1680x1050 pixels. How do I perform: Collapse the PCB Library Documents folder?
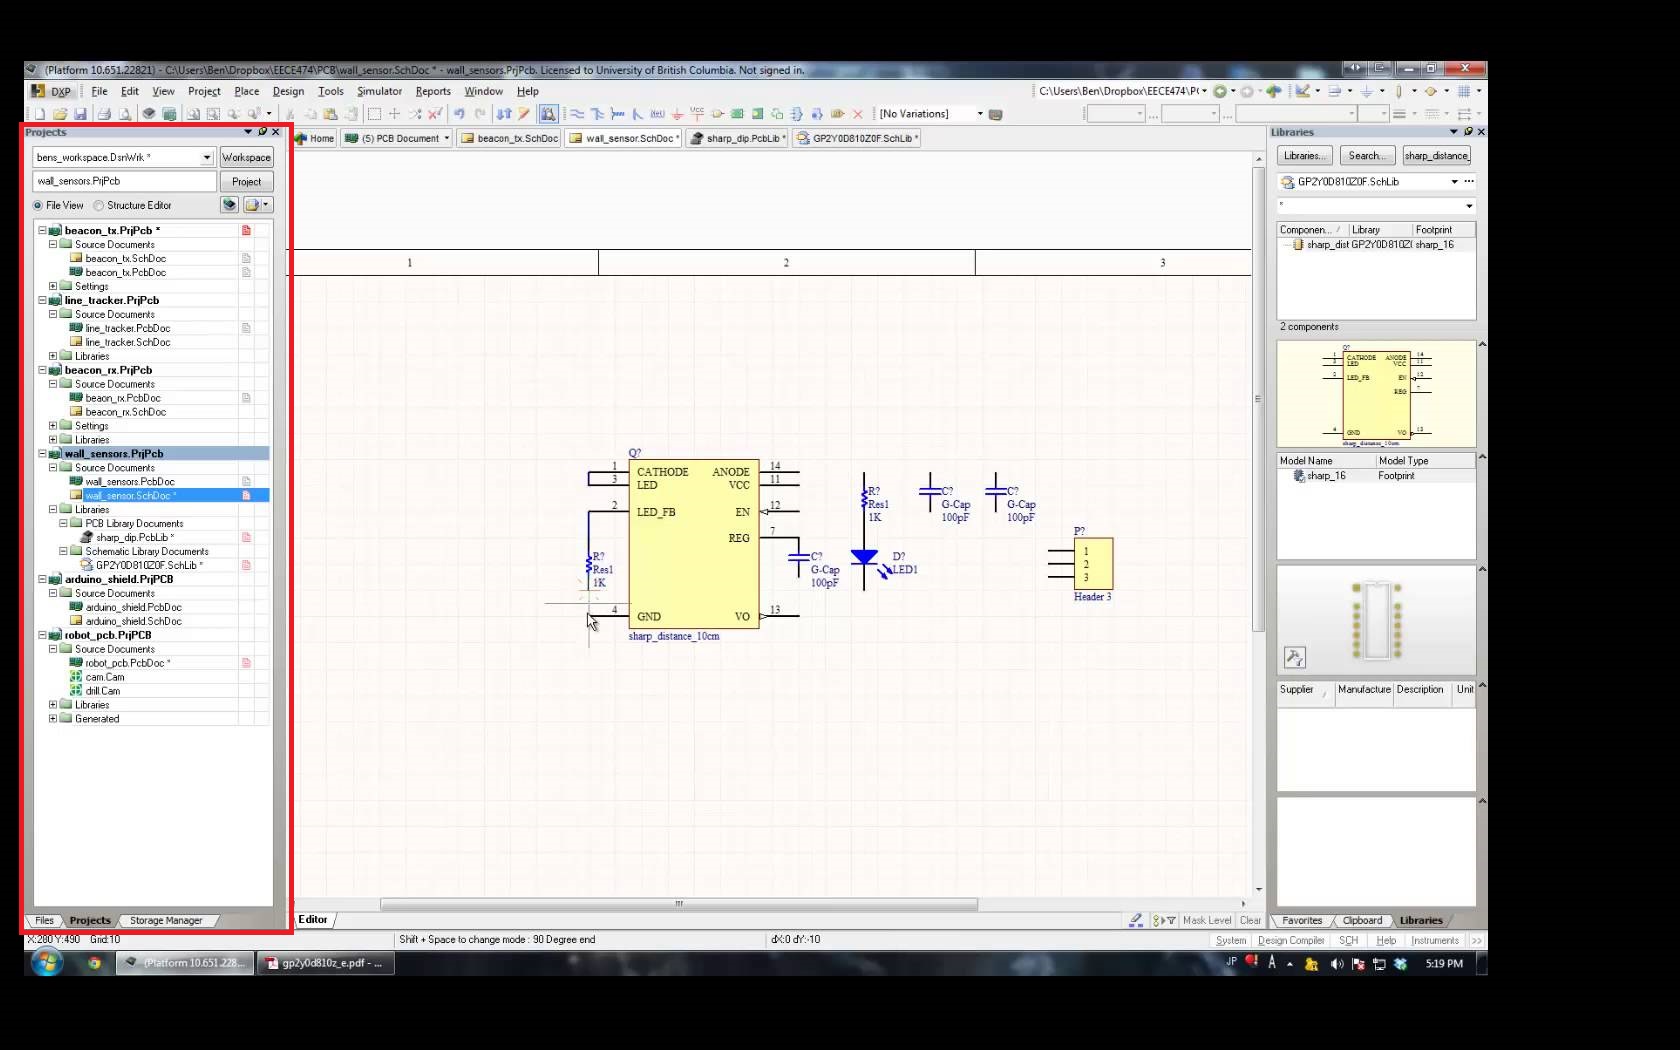(x=63, y=523)
